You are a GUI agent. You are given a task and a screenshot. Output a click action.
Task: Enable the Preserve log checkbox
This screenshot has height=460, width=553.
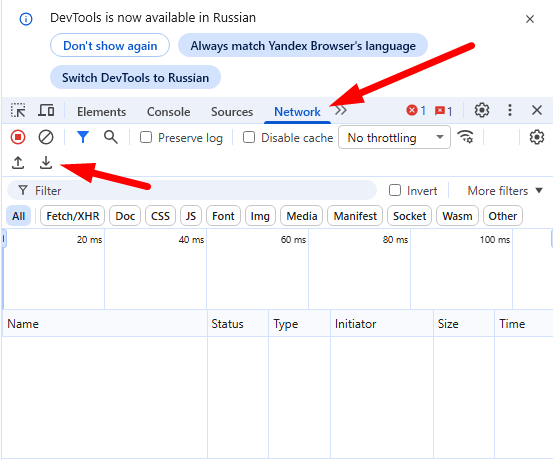tap(146, 137)
